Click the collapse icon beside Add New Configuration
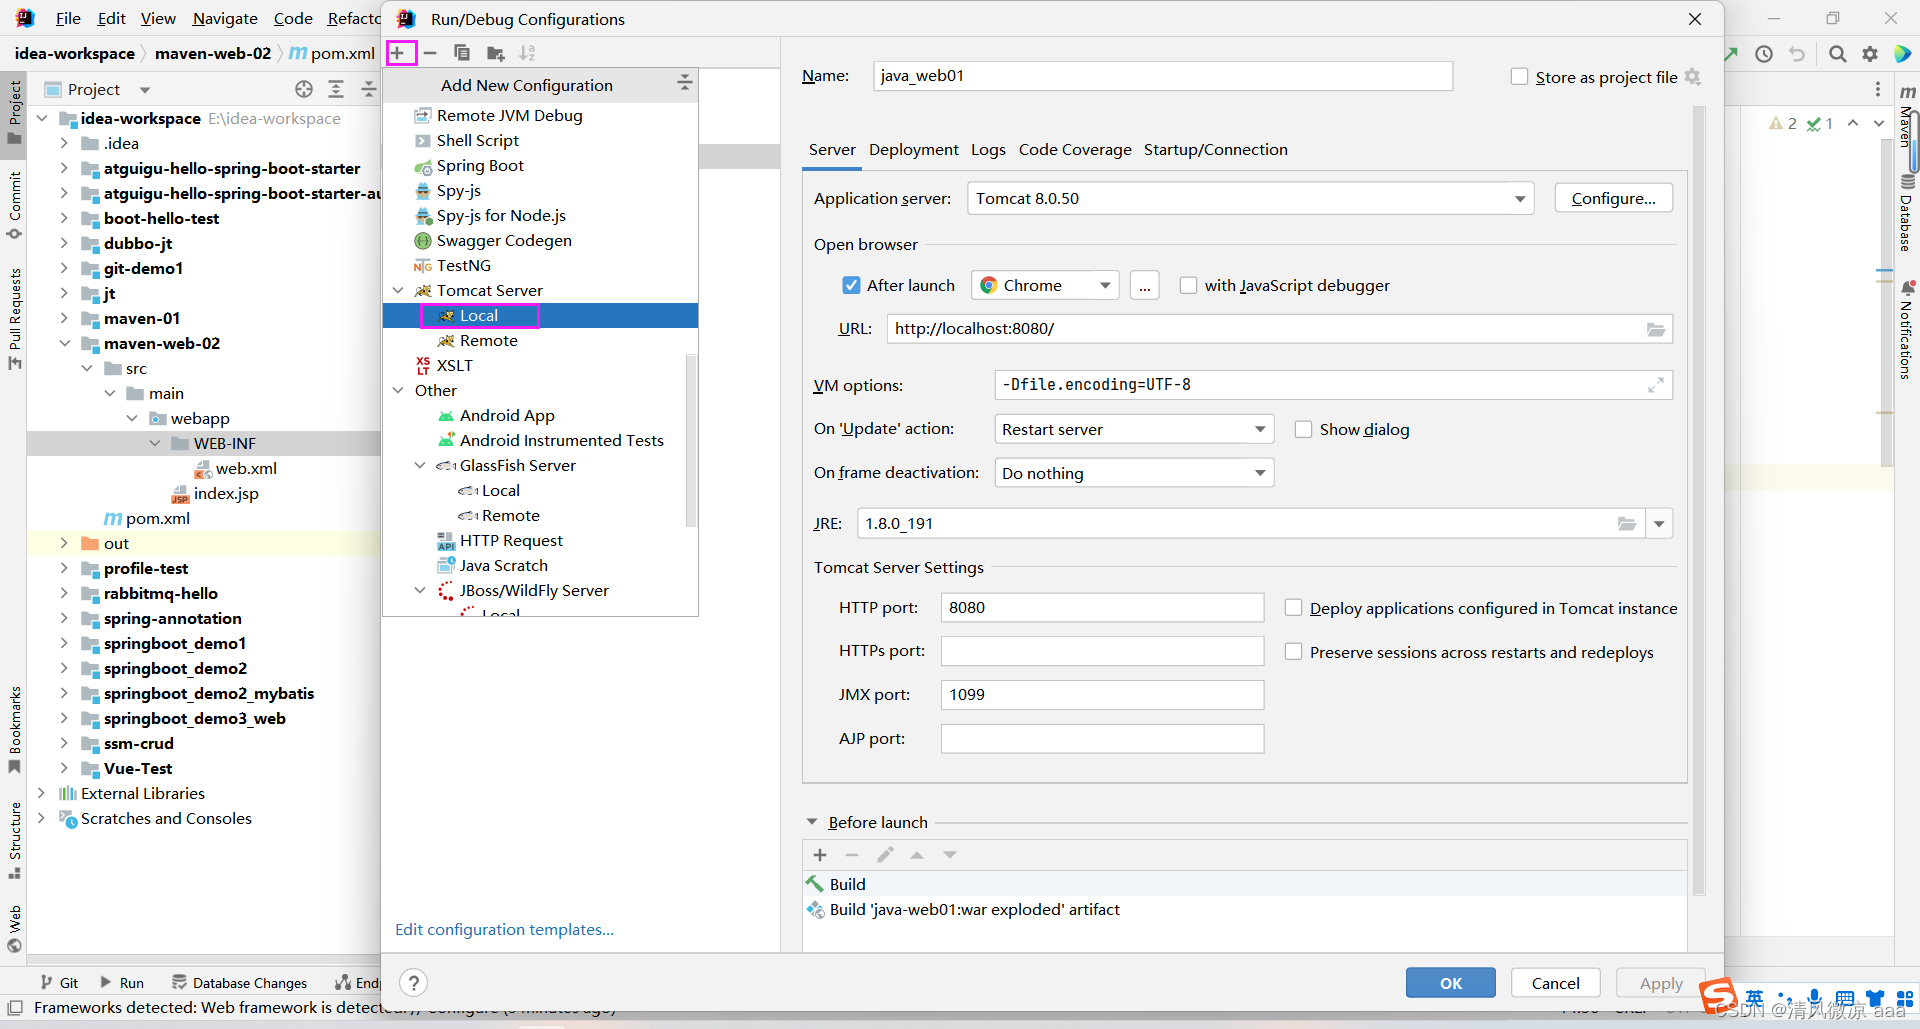 [684, 83]
